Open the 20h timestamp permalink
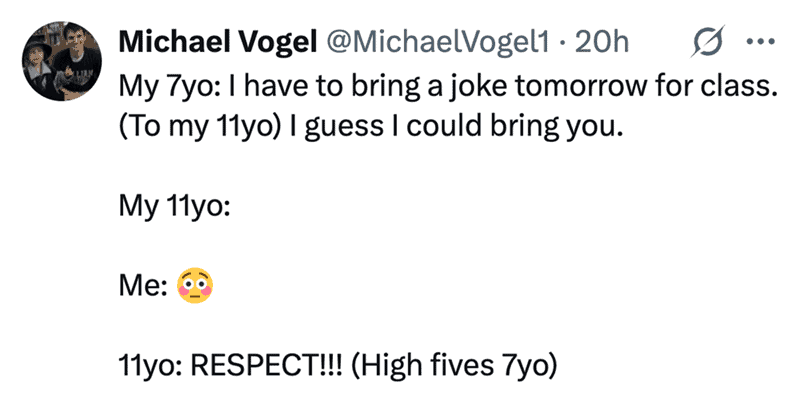 pos(602,42)
